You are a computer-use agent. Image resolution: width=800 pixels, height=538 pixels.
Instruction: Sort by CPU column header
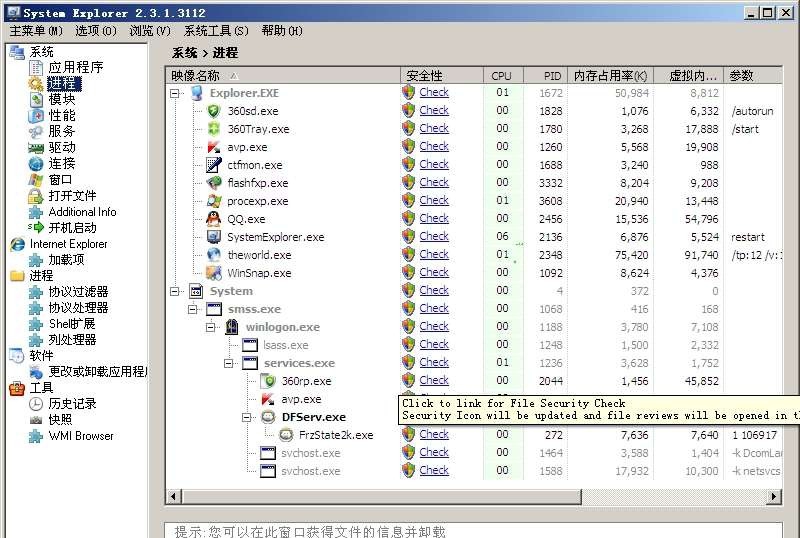pyautogui.click(x=503, y=76)
